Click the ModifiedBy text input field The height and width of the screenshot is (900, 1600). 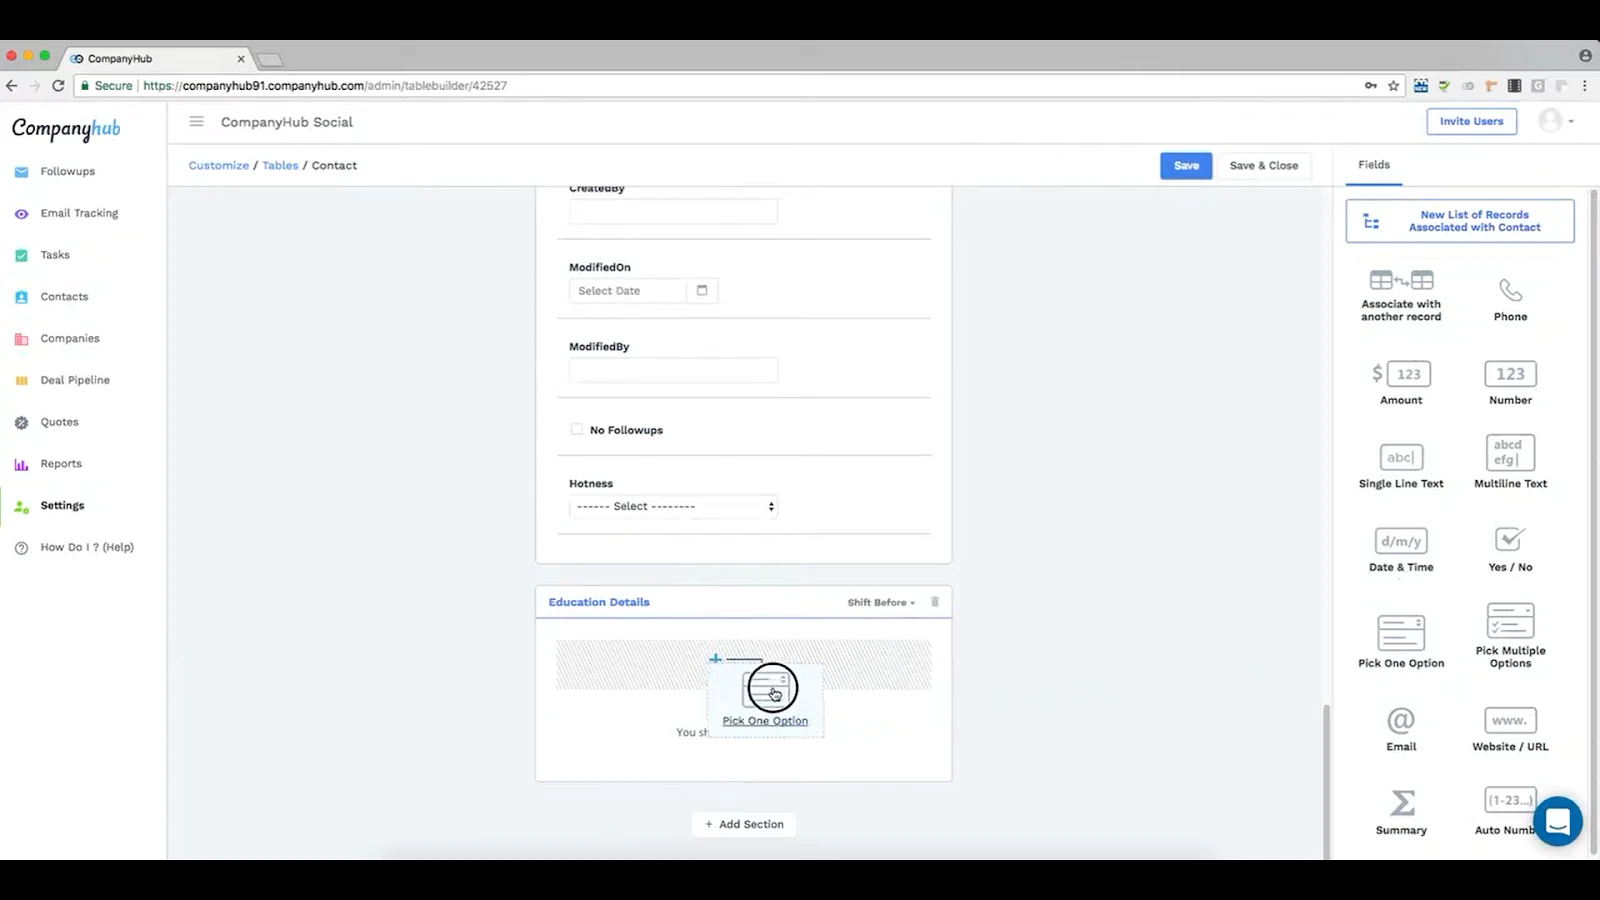click(673, 370)
